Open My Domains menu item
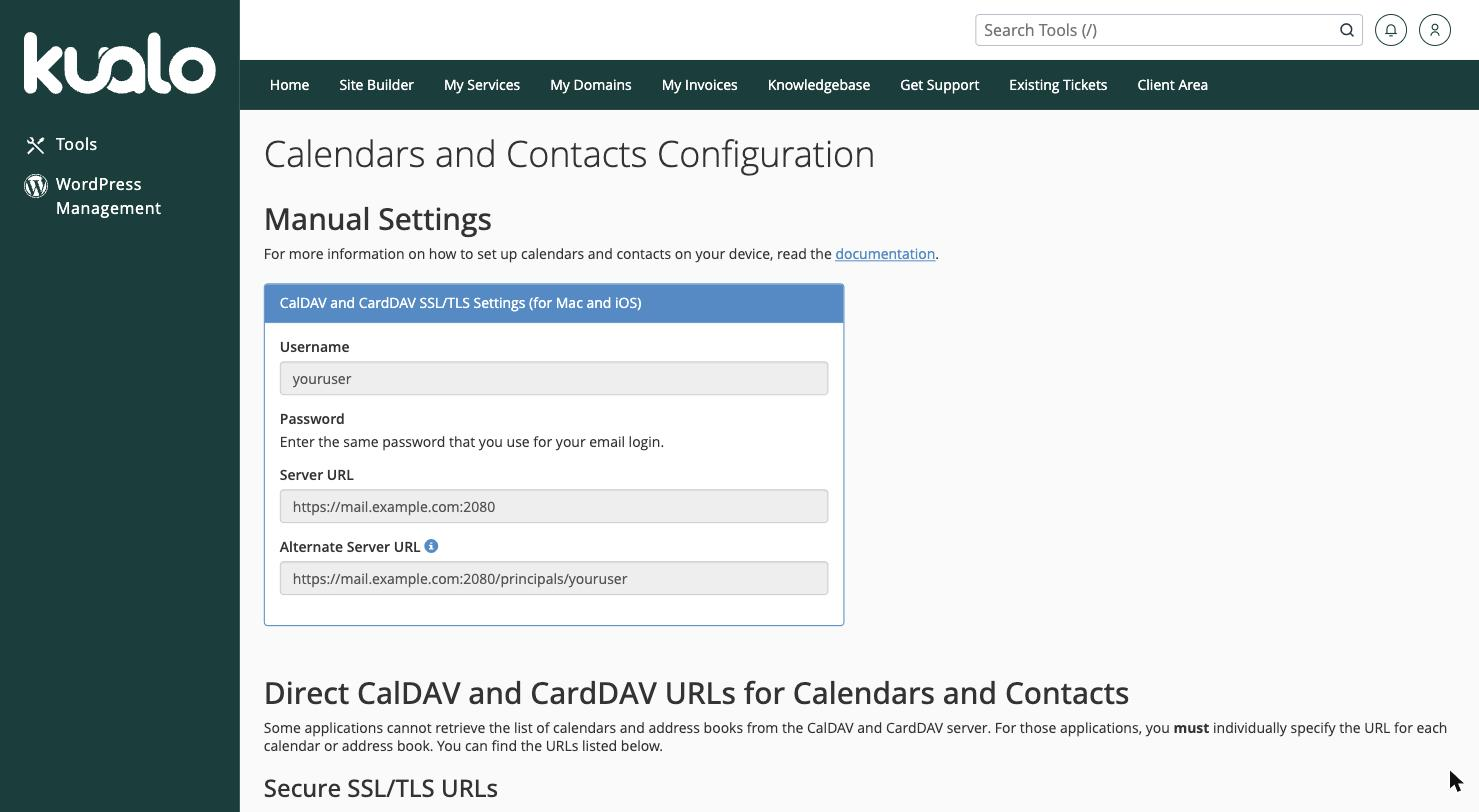The height and width of the screenshot is (812, 1479). tap(591, 85)
